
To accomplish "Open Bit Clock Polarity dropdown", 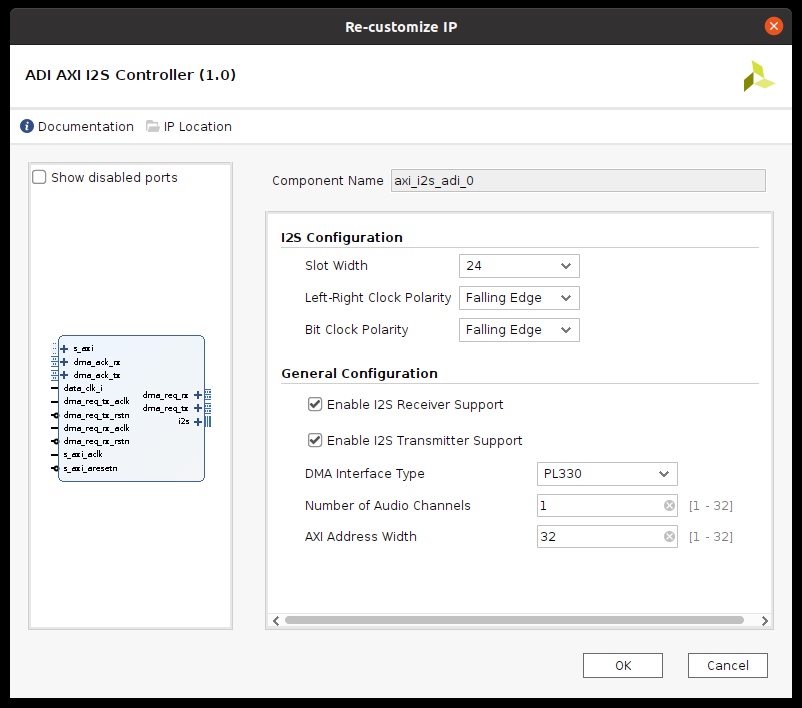I will pos(519,330).
